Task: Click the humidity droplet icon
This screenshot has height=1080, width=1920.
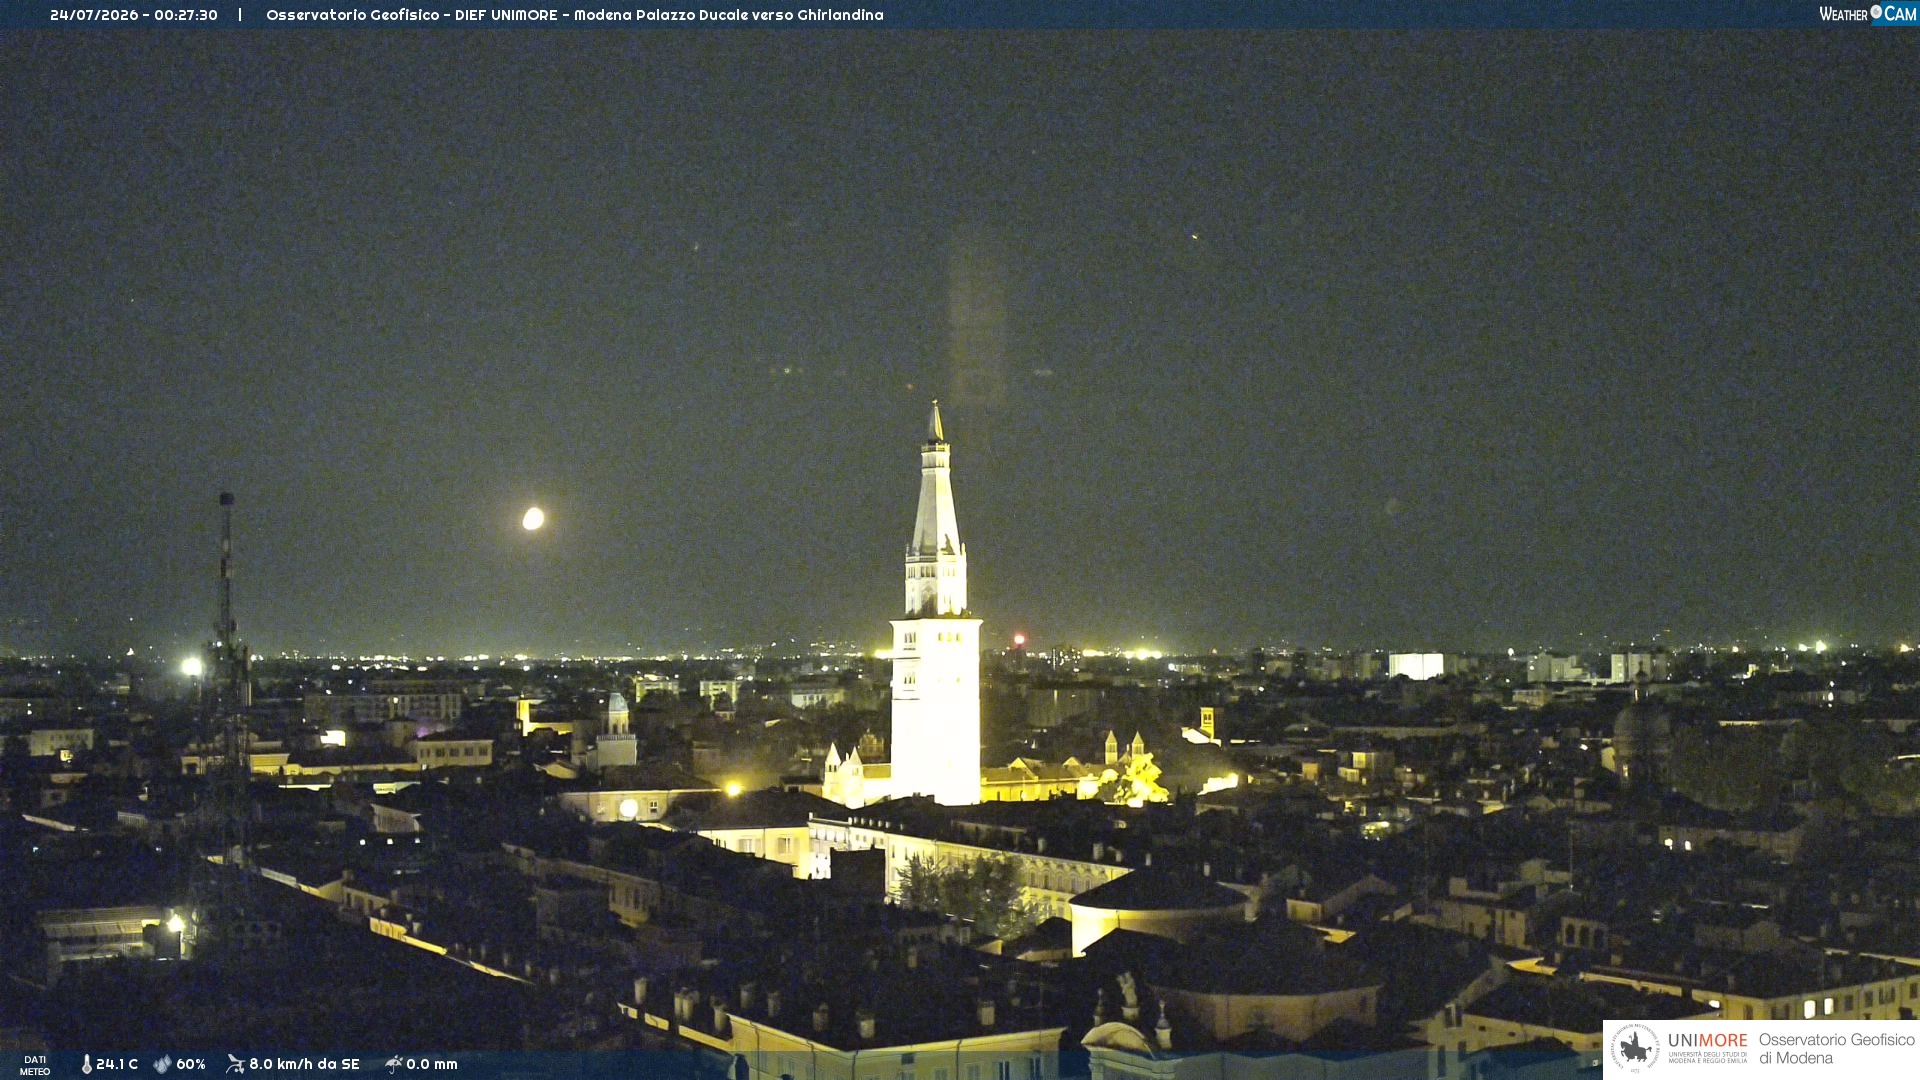Action: point(162,1064)
